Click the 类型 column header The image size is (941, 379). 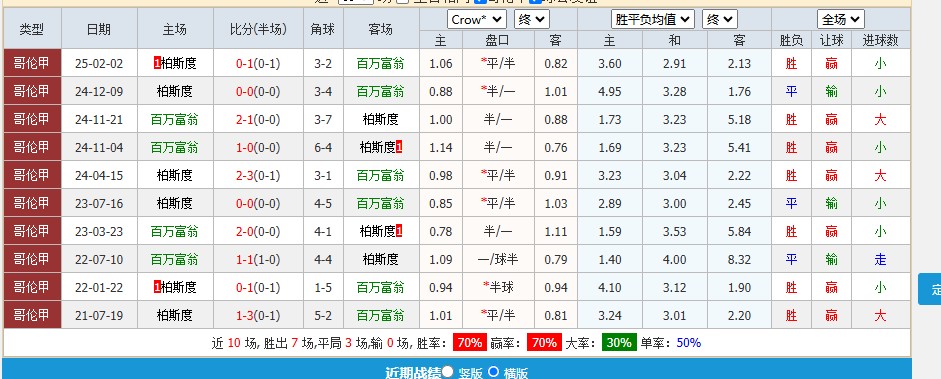tap(32, 29)
